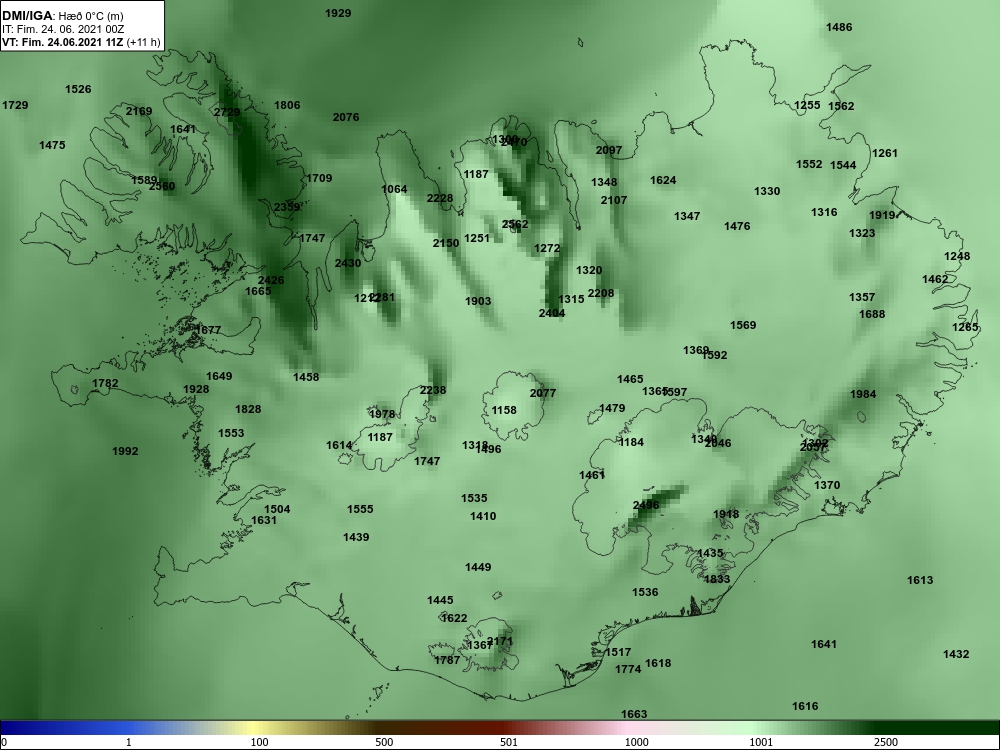This screenshot has height=750, width=1000.
Task: Pick the map value 1476
Action: coord(737,226)
